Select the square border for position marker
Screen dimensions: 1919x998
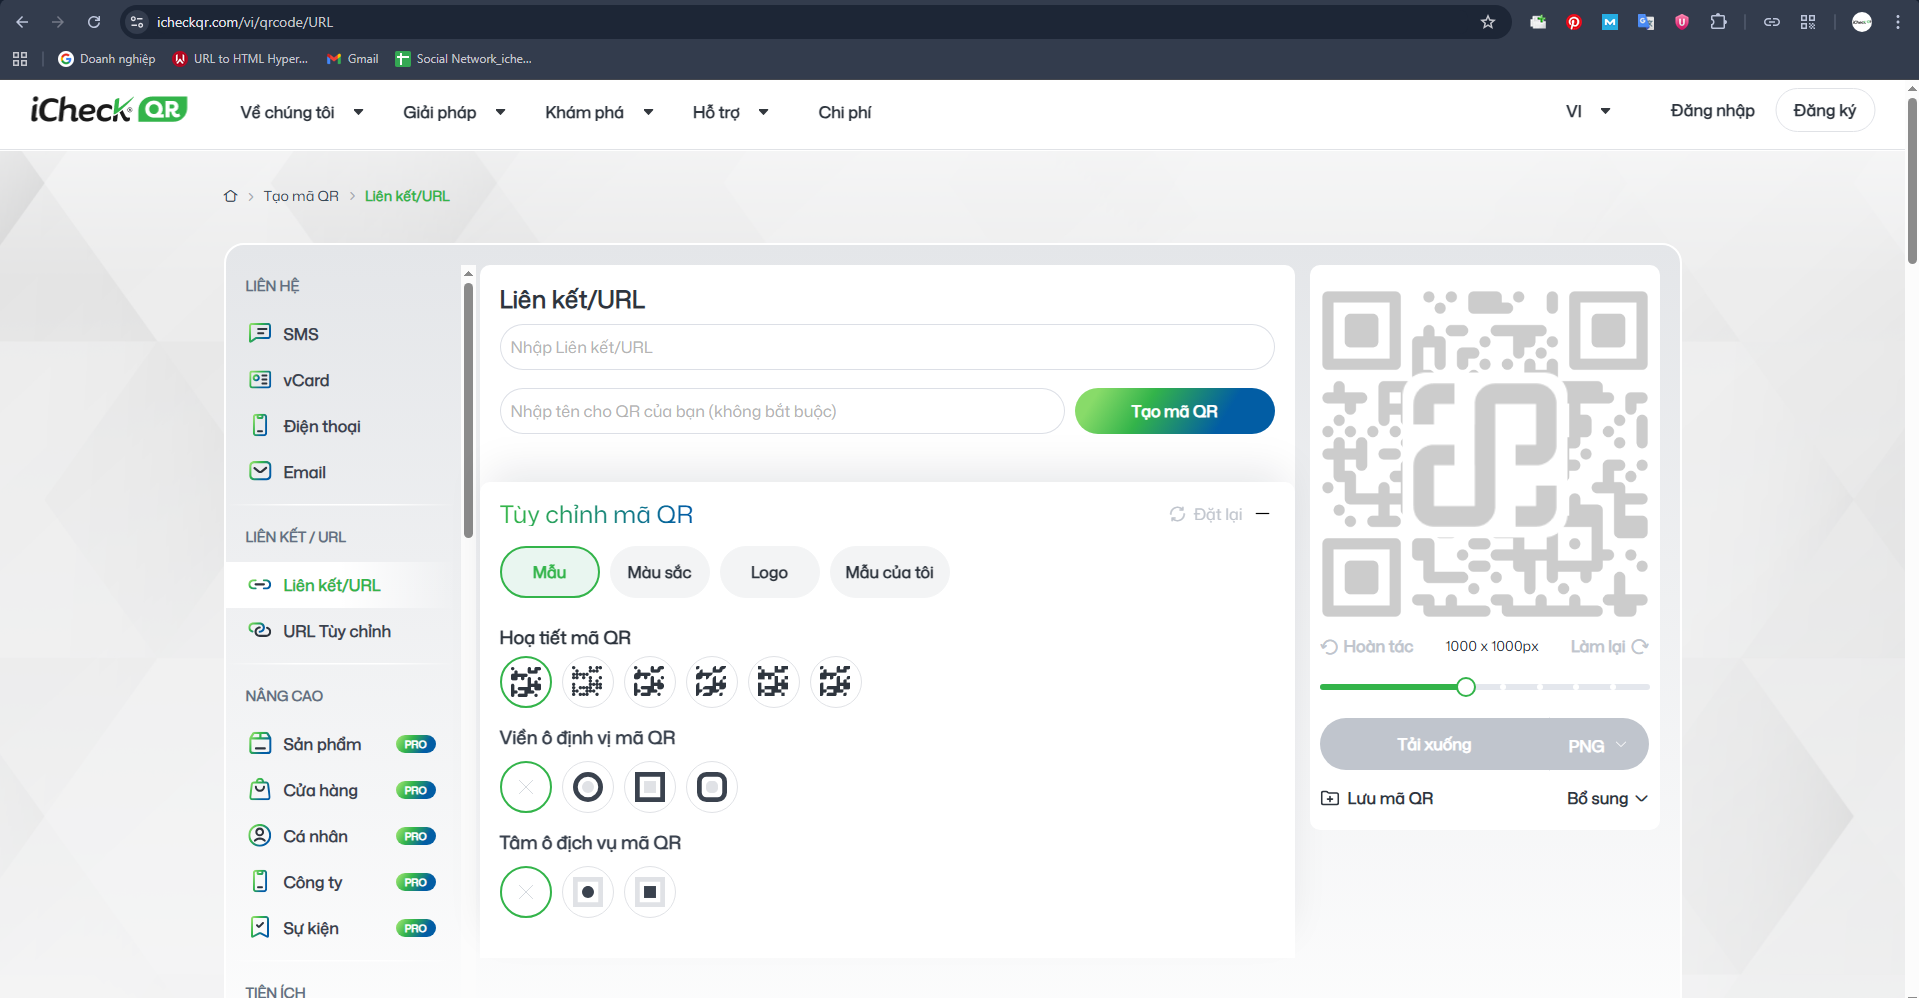tap(650, 787)
